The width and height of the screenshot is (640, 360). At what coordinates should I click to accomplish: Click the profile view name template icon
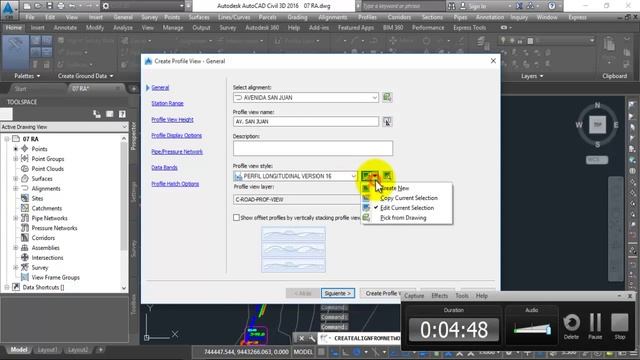pyautogui.click(x=387, y=122)
